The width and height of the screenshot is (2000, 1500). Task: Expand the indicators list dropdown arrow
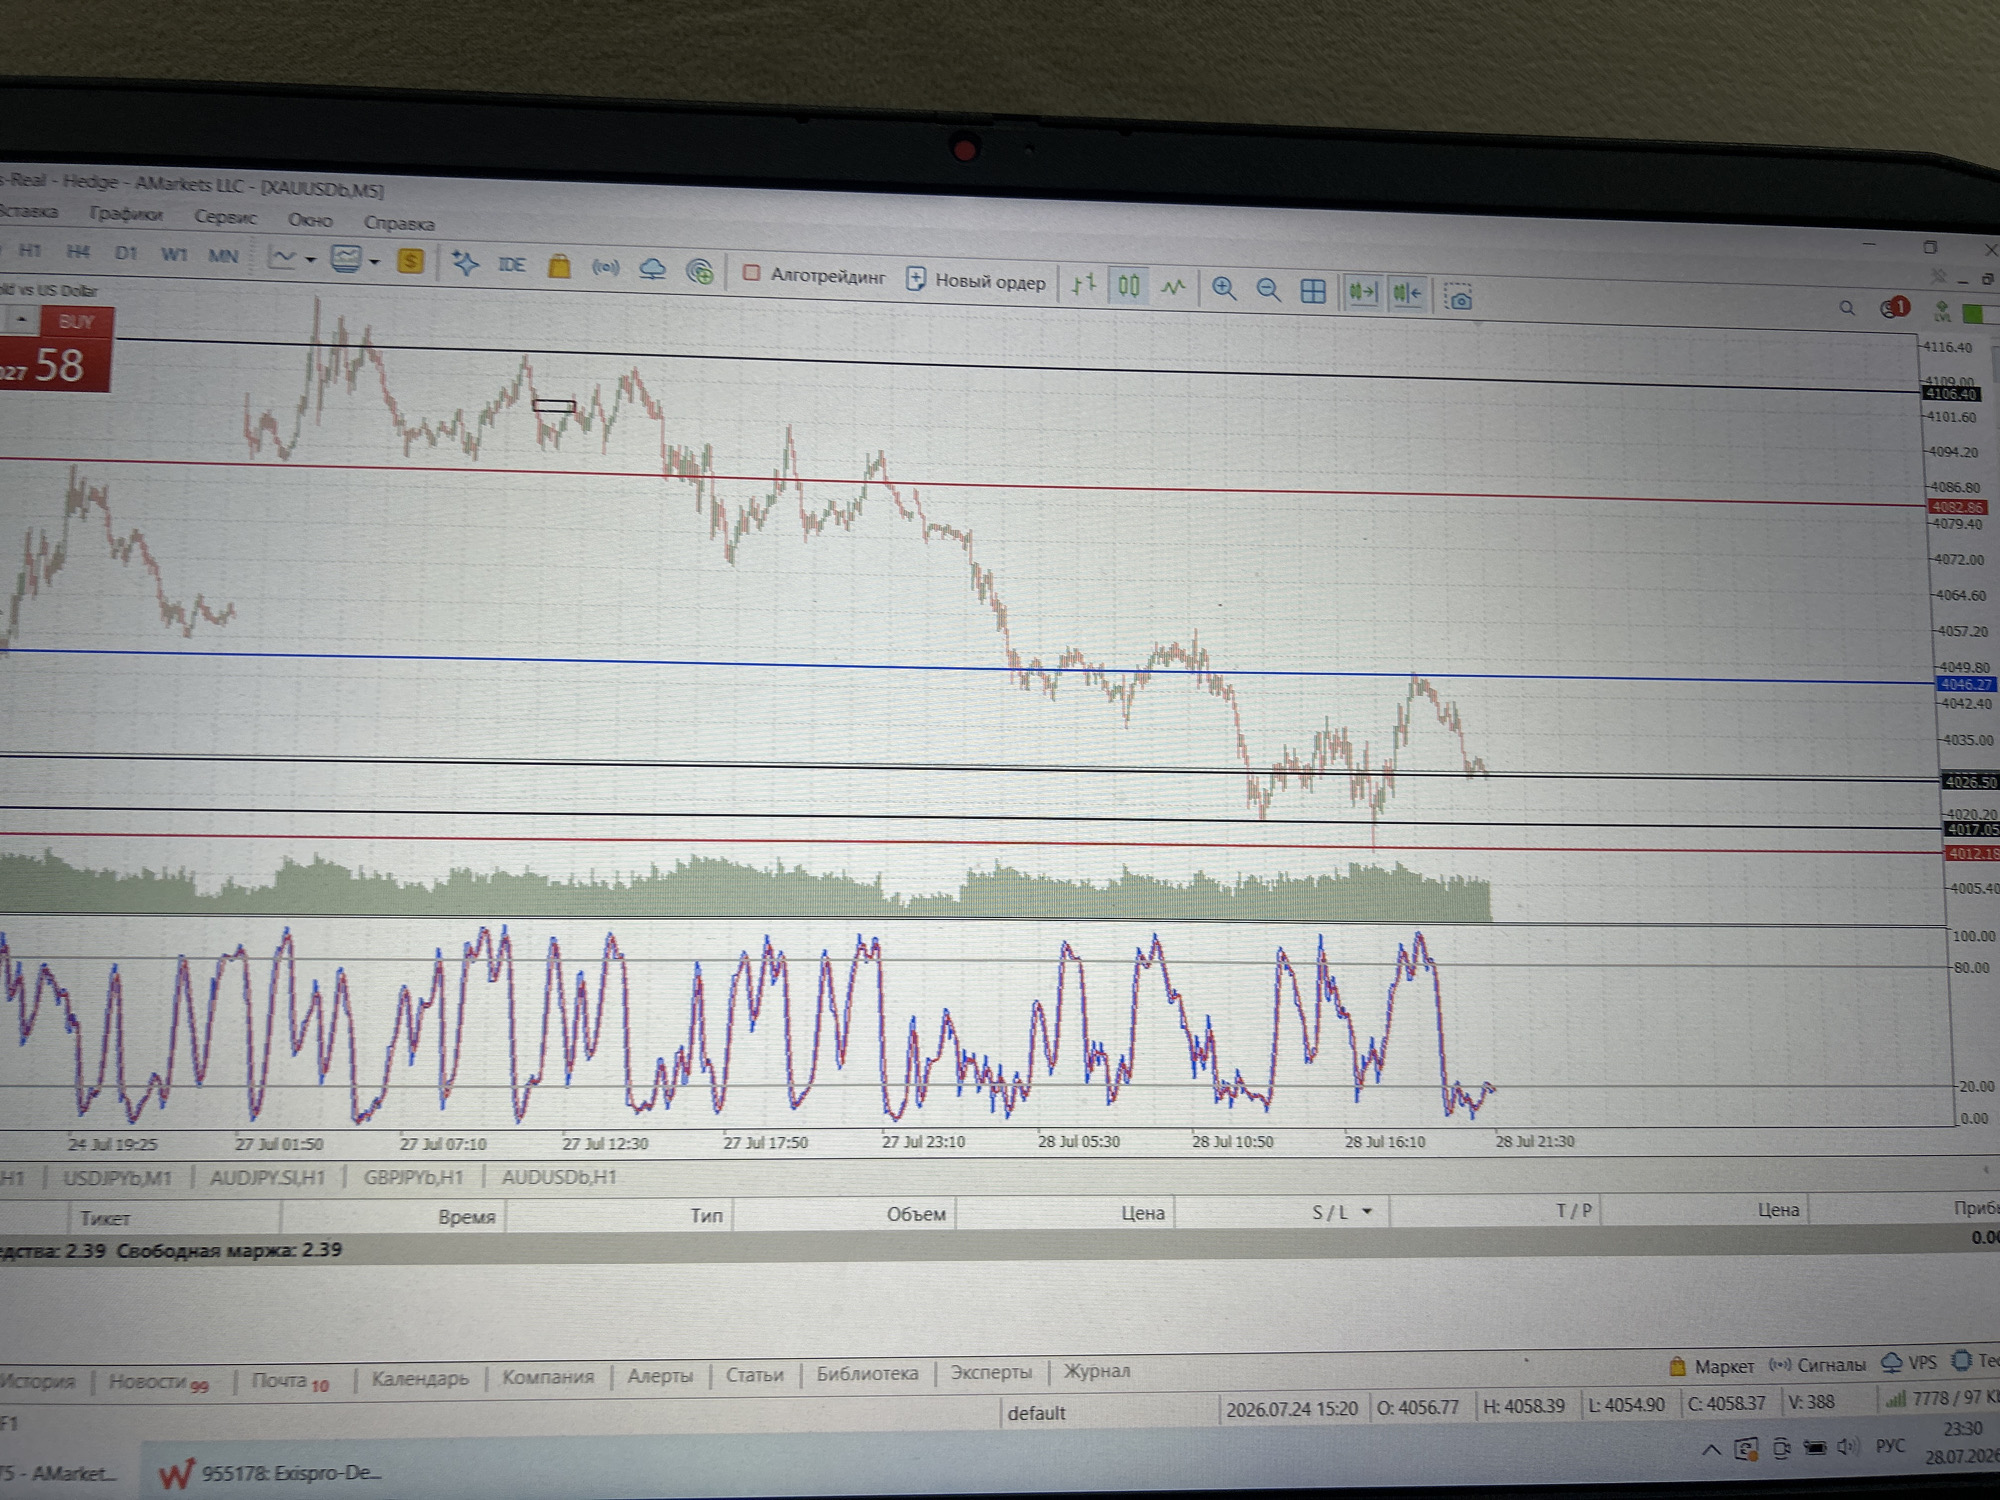click(x=311, y=260)
